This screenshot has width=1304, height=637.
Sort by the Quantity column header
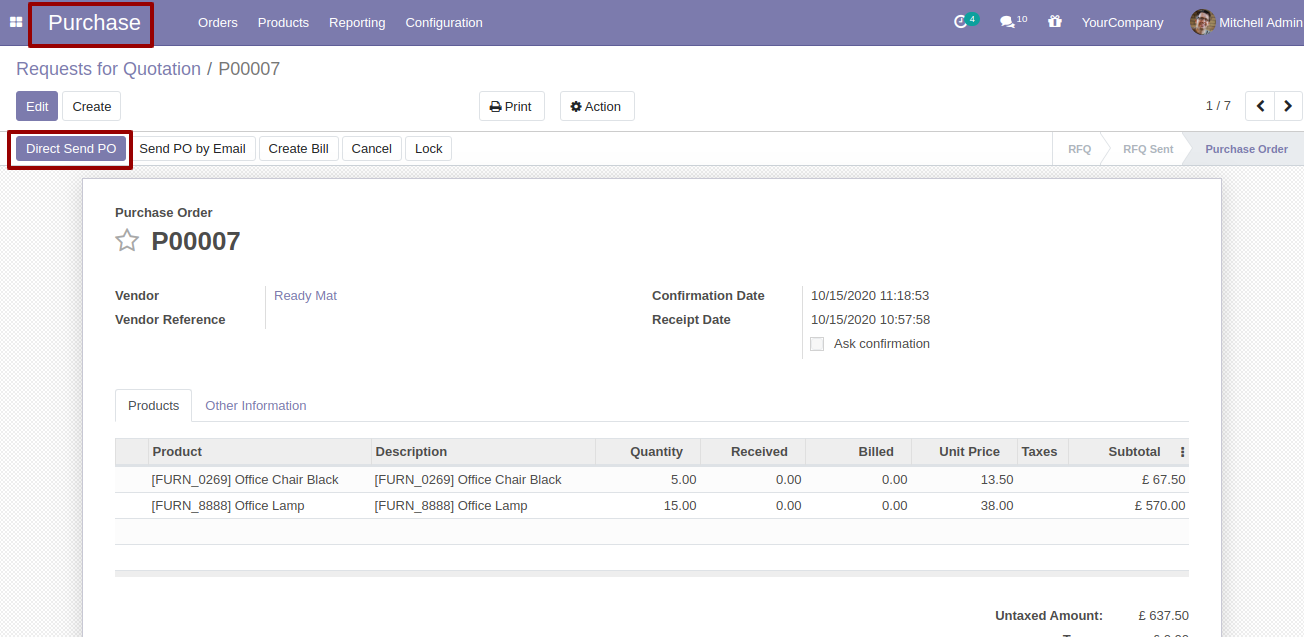point(648,452)
